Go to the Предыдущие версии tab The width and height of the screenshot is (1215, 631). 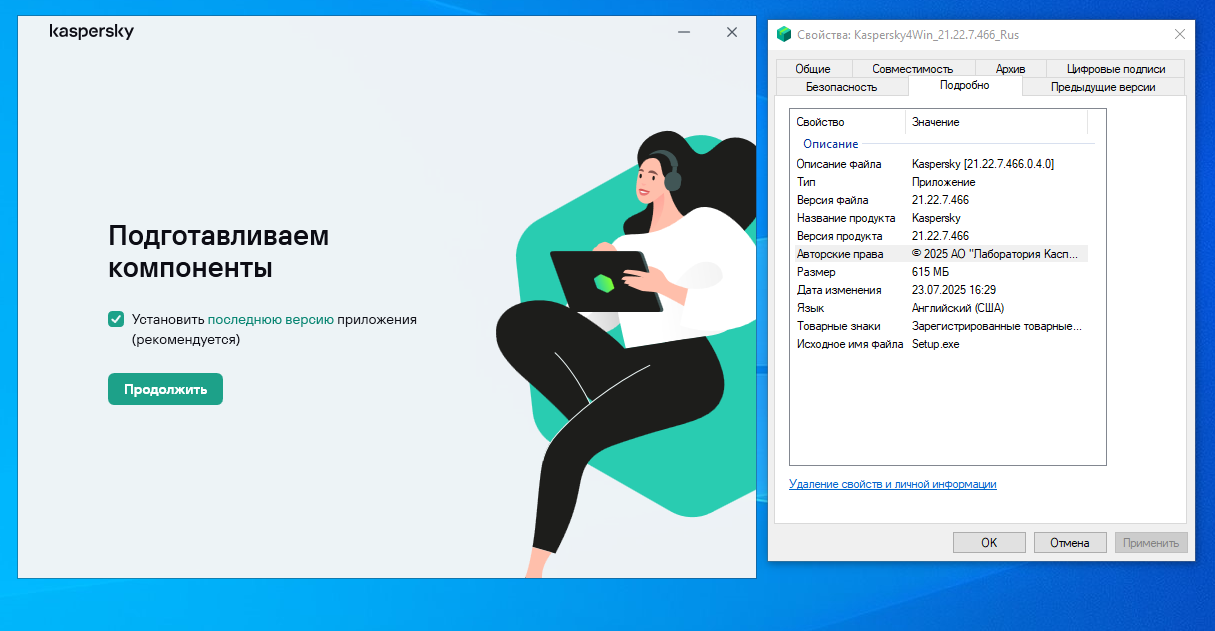click(x=1103, y=87)
